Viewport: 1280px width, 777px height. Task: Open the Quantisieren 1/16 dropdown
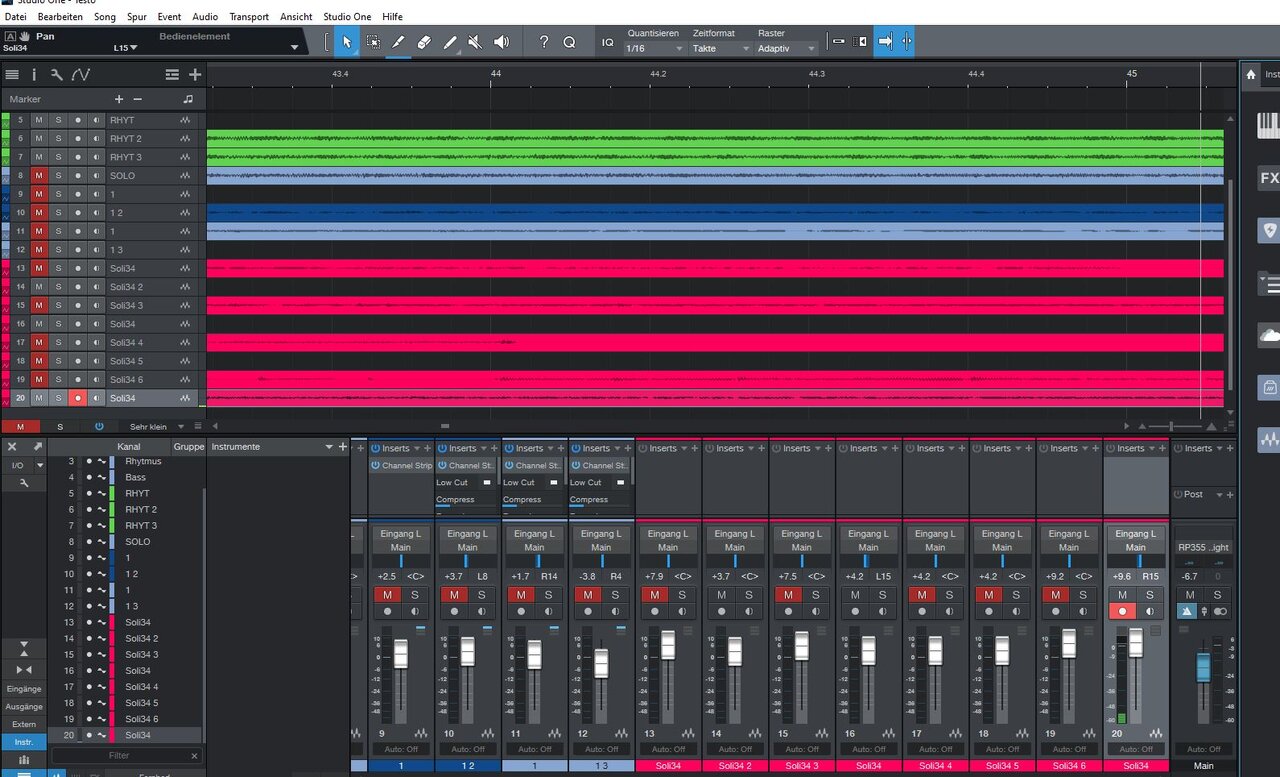point(655,48)
